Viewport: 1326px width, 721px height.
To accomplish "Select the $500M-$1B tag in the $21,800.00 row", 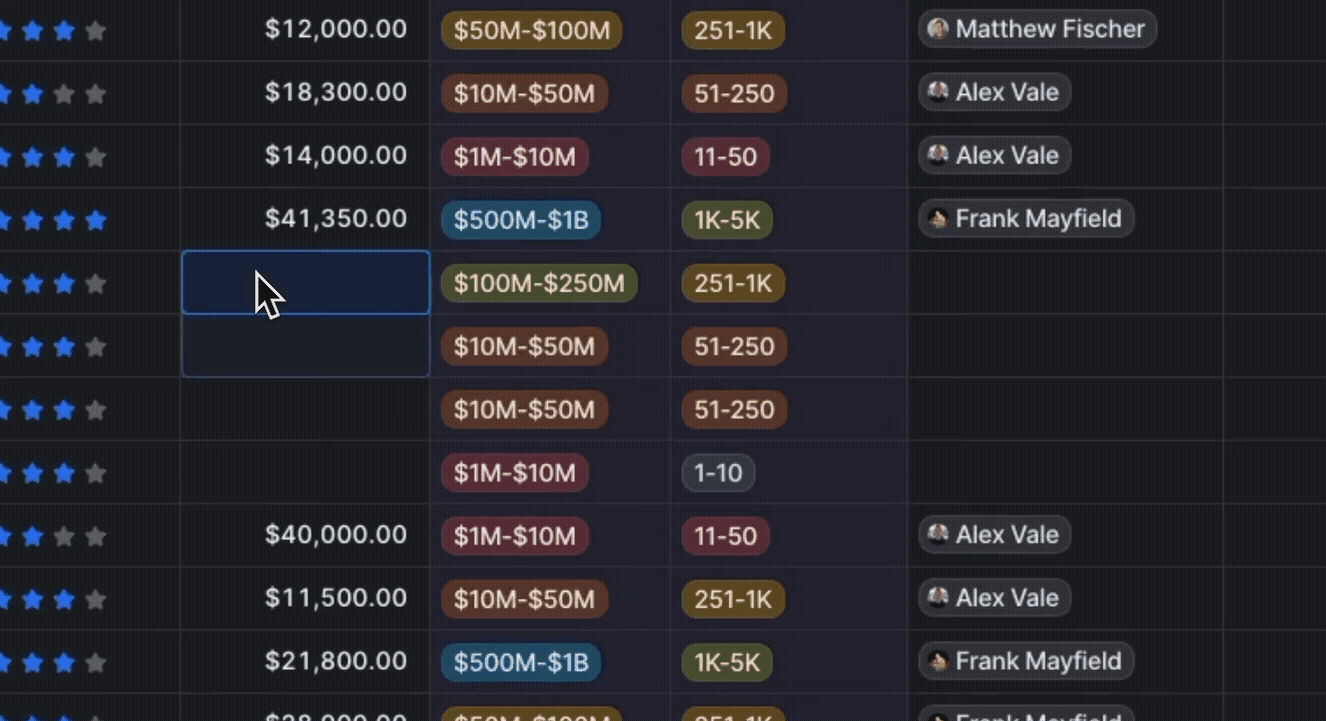I will click(521, 662).
